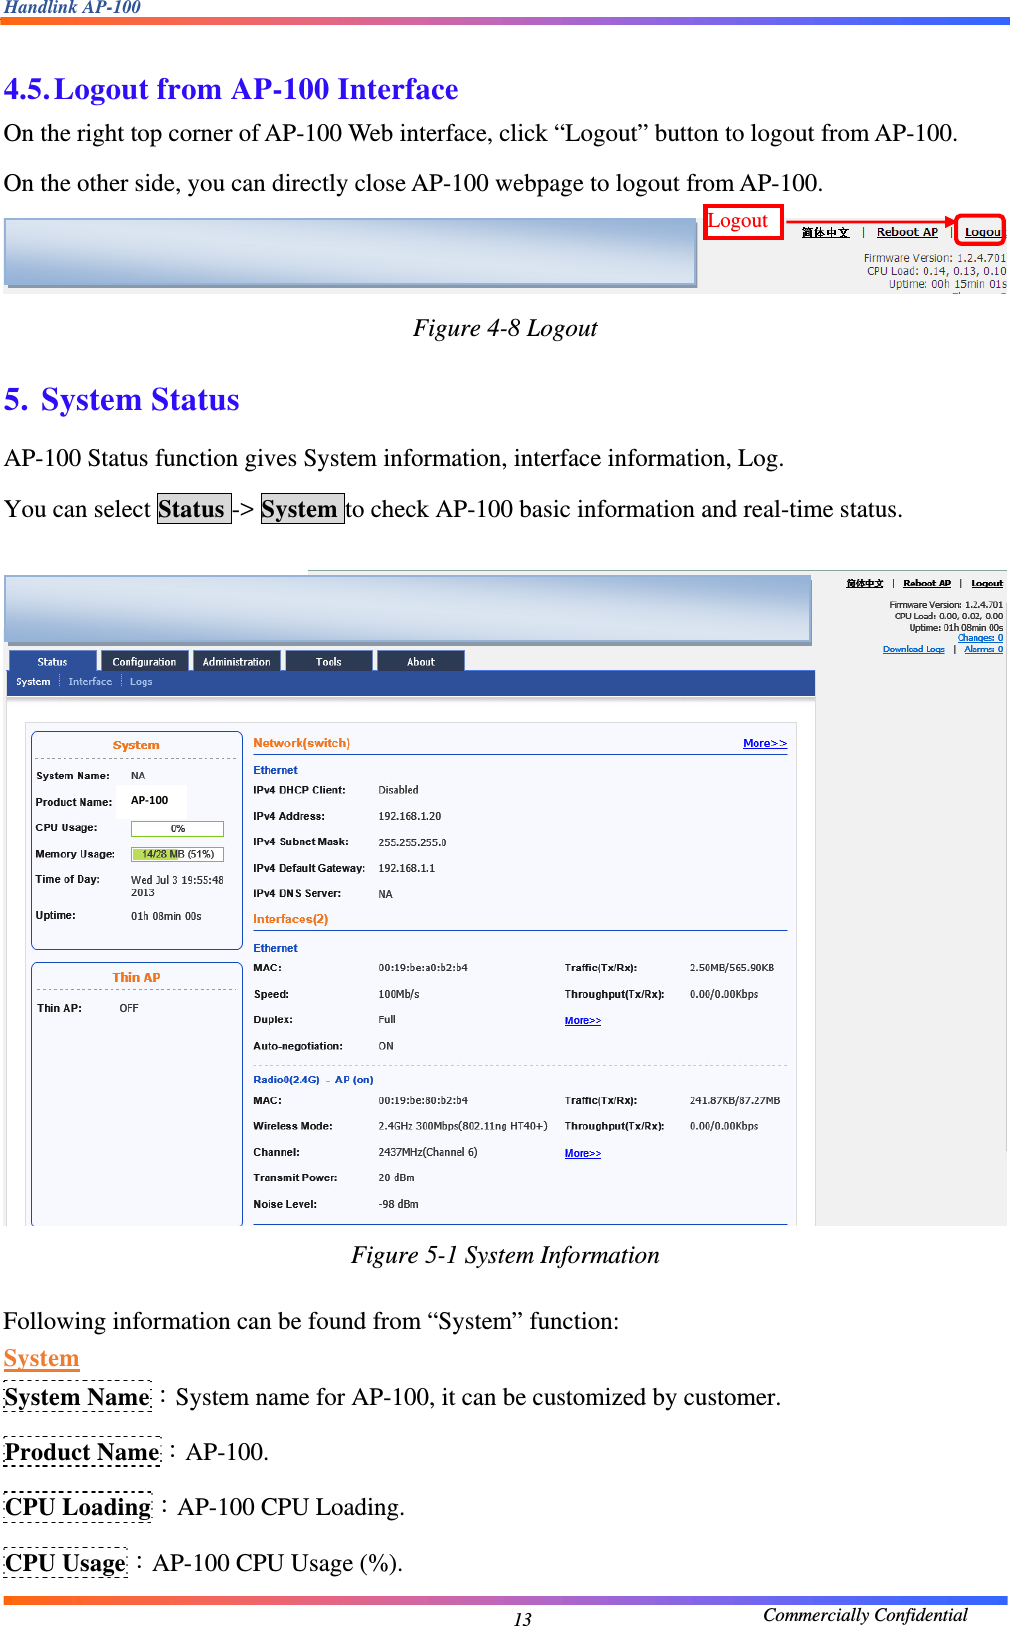
Task: Click the CPU Usage 0% progress bar
Action: (x=177, y=828)
